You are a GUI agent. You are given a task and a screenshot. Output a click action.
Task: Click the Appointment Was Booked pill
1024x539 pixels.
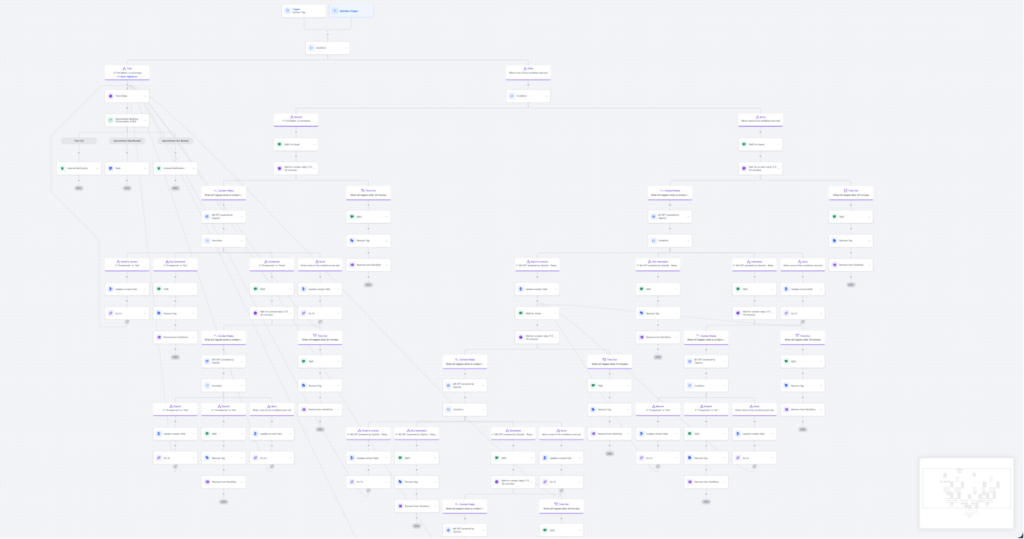(x=127, y=140)
